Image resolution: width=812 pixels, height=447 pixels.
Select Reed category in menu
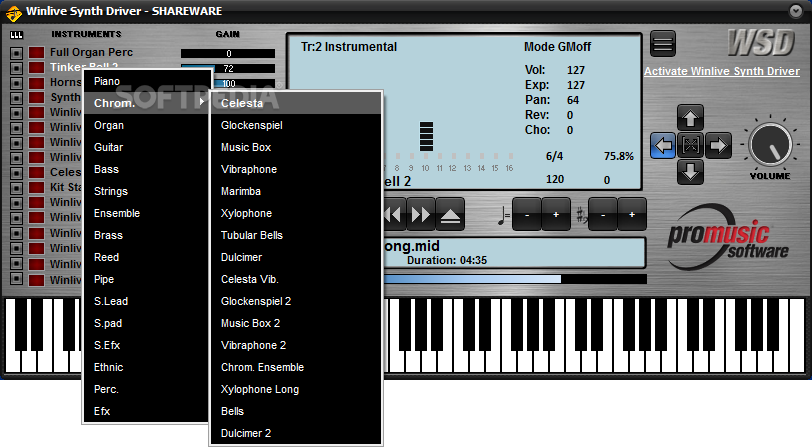(146, 257)
